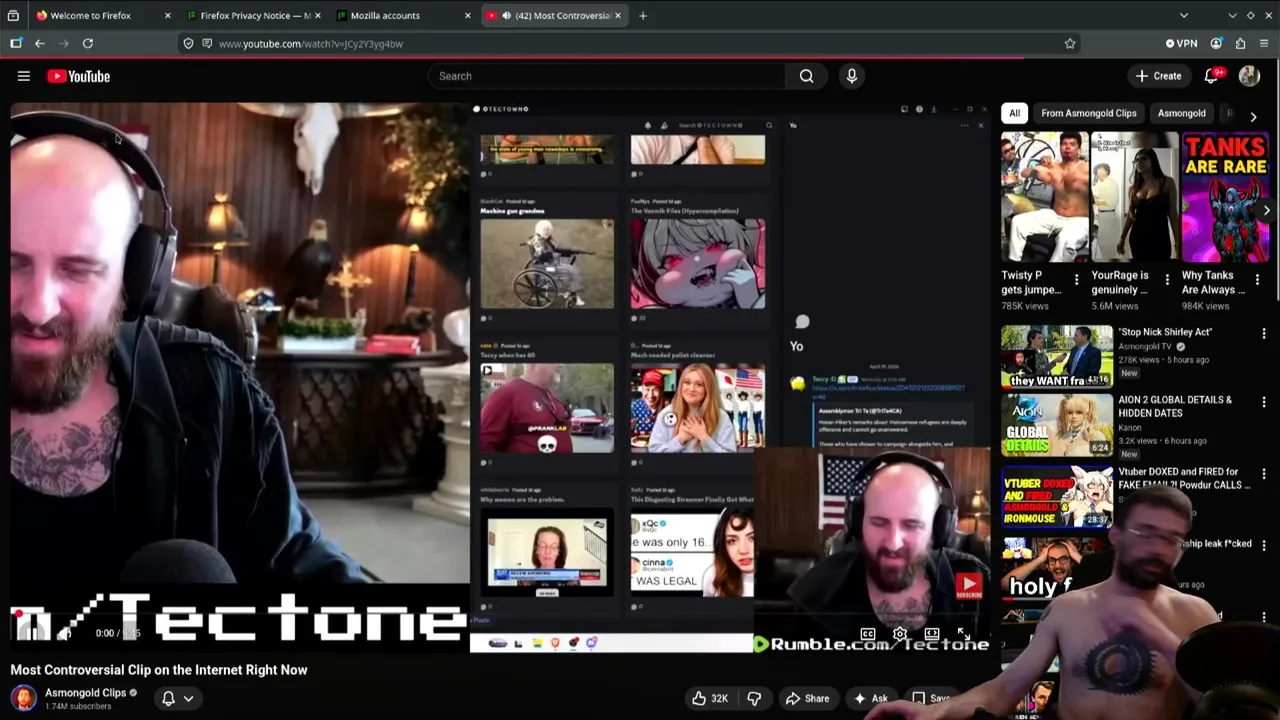Screen dimensions: 1280x720
Task: Reload the page
Action: coord(88,43)
